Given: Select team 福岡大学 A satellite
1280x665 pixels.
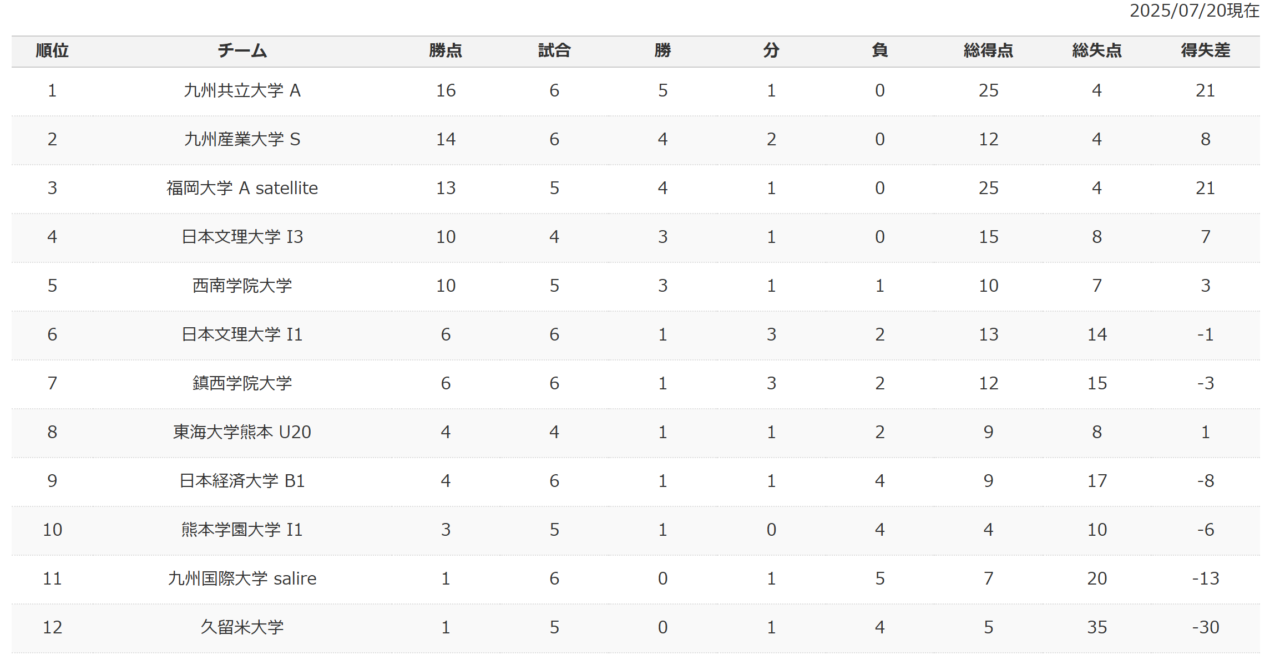Looking at the screenshot, I should tap(242, 188).
